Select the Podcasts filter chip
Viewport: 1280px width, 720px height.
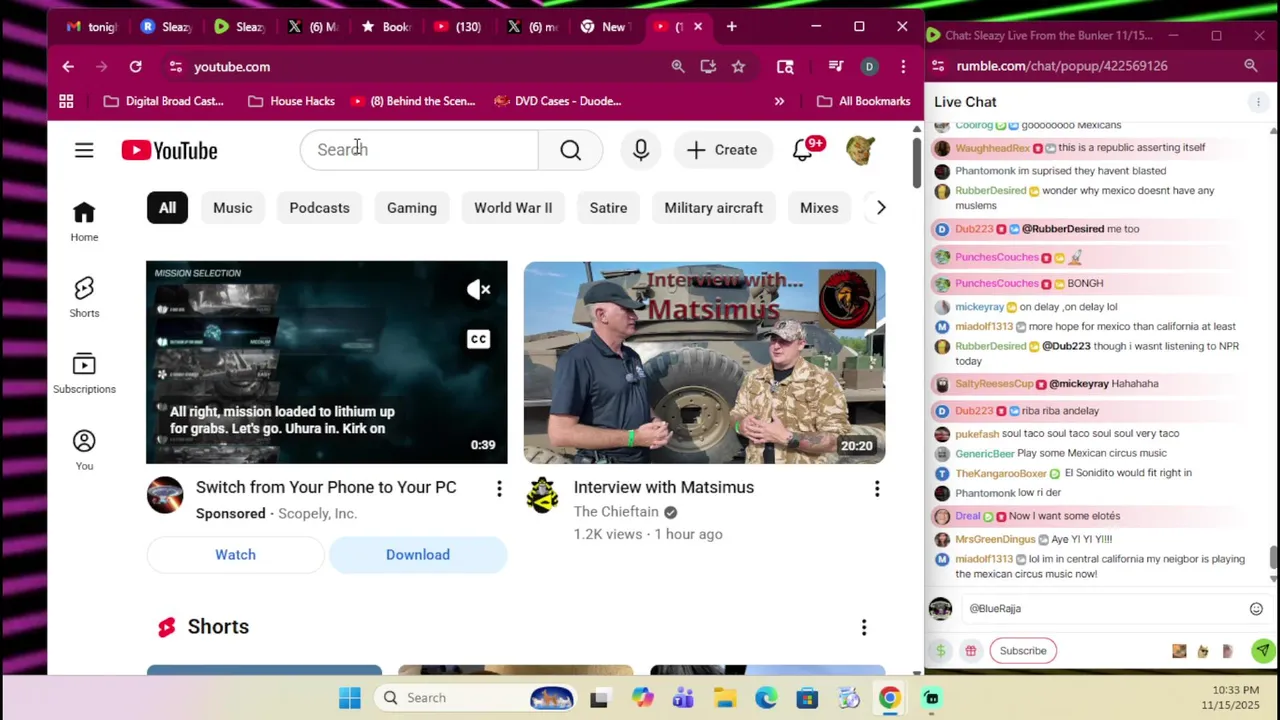pos(319,208)
